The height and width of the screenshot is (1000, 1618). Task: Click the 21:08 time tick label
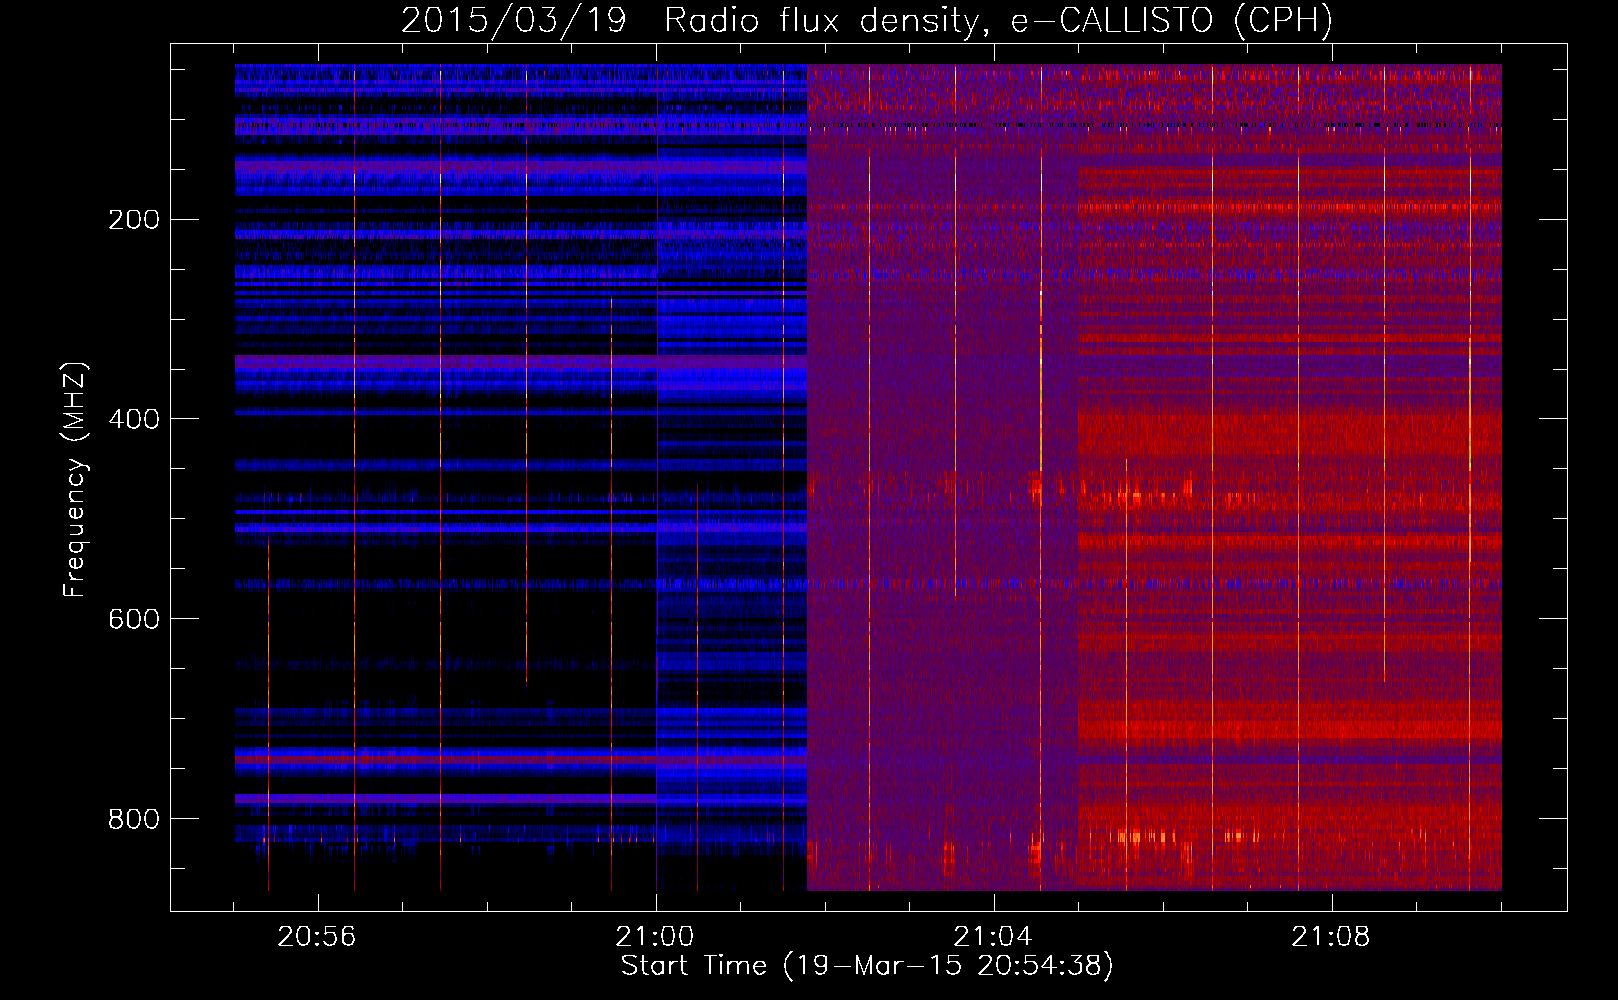coord(1331,937)
